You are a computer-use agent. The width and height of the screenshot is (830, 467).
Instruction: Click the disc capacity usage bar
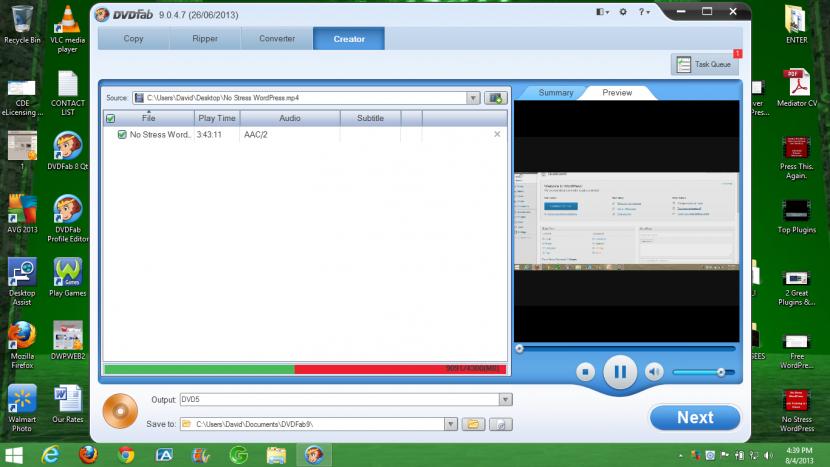[305, 369]
